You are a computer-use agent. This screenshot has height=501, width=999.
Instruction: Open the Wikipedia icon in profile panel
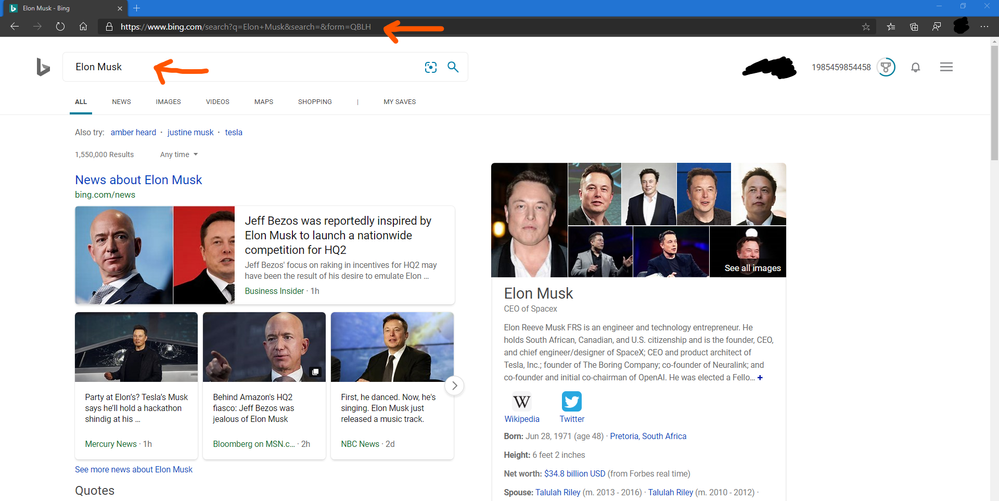click(x=522, y=402)
